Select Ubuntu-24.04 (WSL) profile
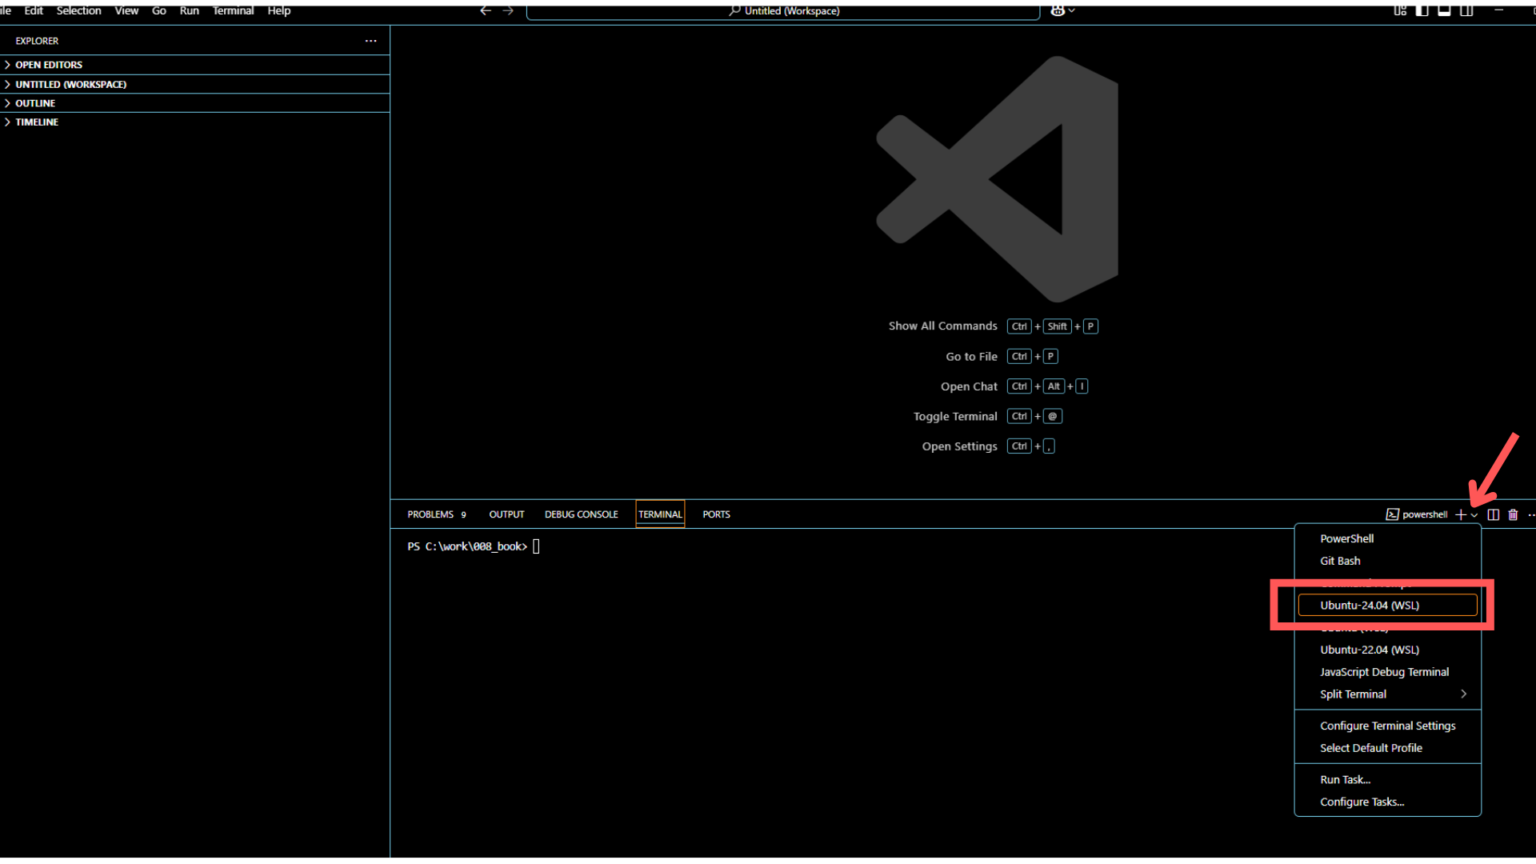Viewport: 1536px width, 864px height. coord(1388,605)
